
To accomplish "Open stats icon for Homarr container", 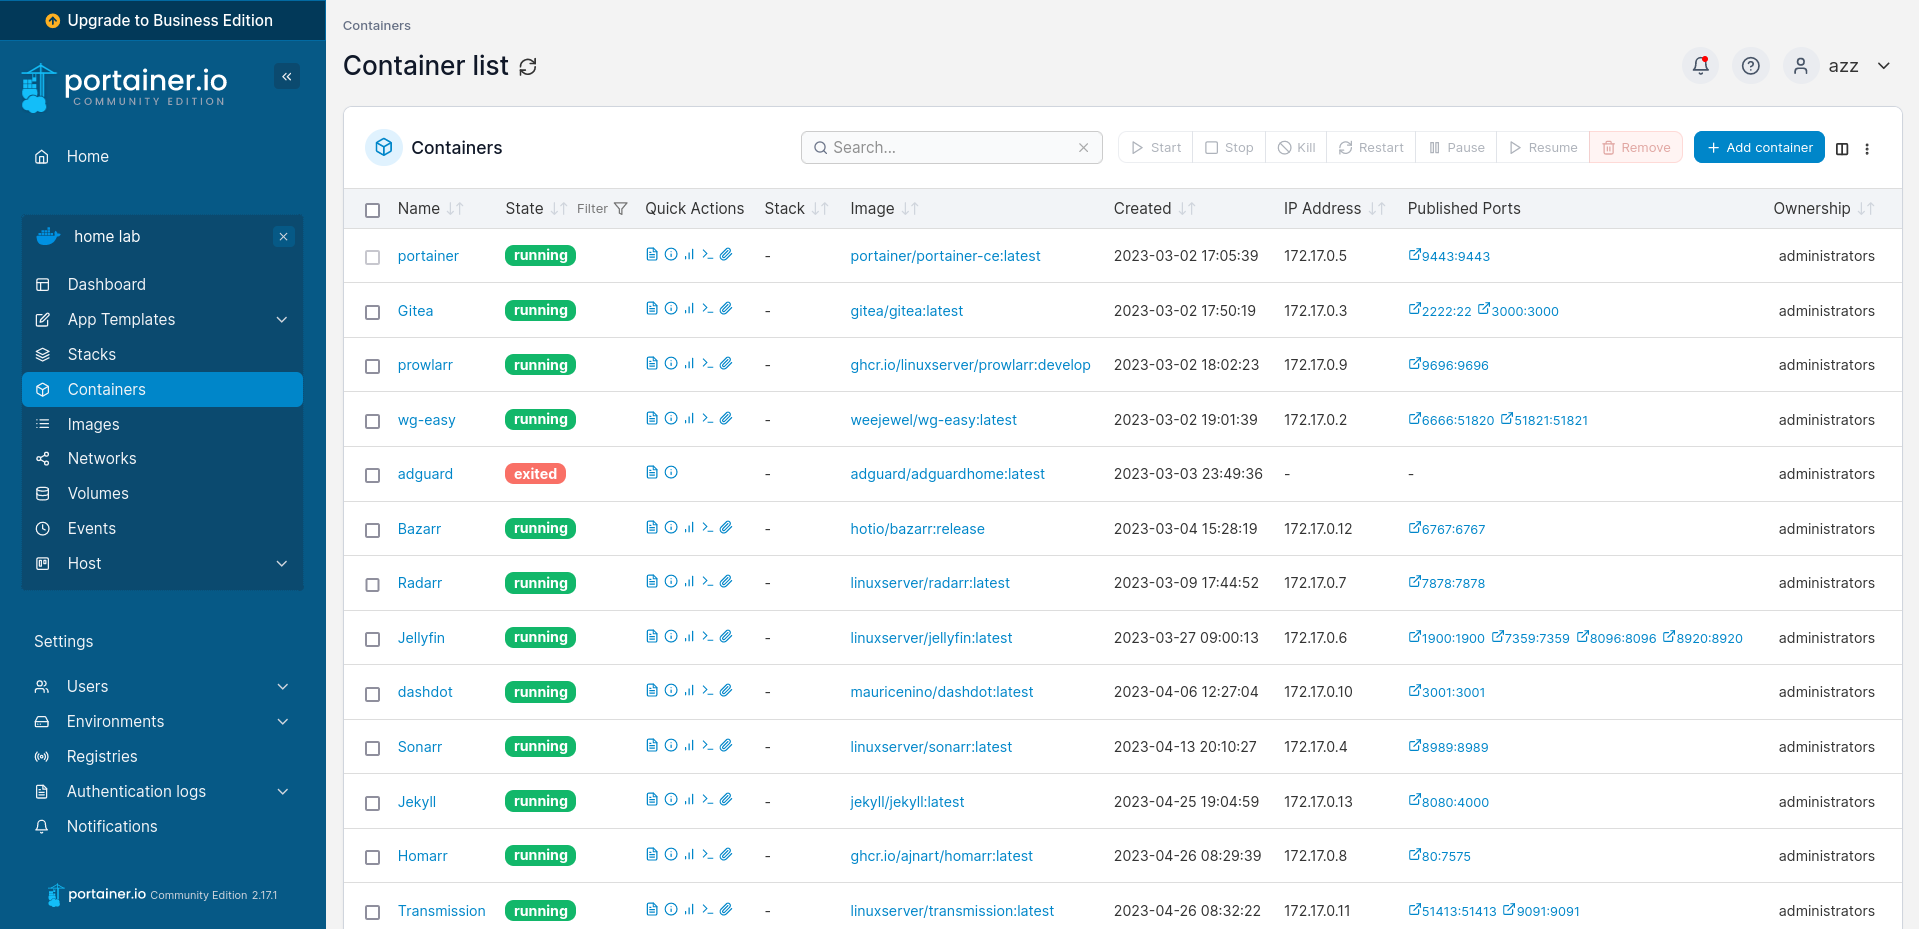I will click(x=689, y=854).
